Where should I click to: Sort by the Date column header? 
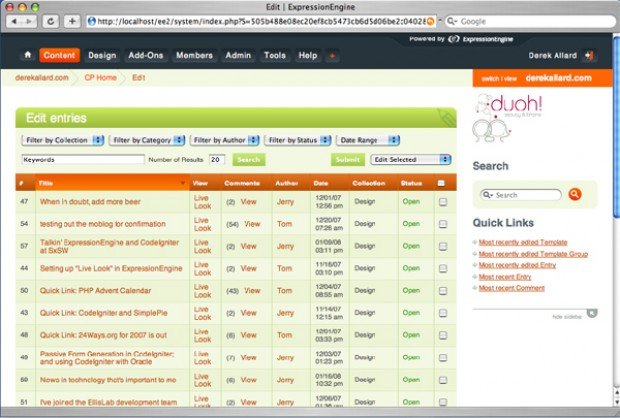tap(321, 183)
